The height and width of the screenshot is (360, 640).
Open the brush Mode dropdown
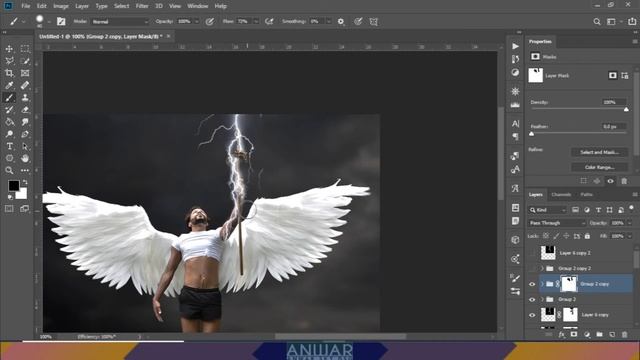[x=120, y=22]
